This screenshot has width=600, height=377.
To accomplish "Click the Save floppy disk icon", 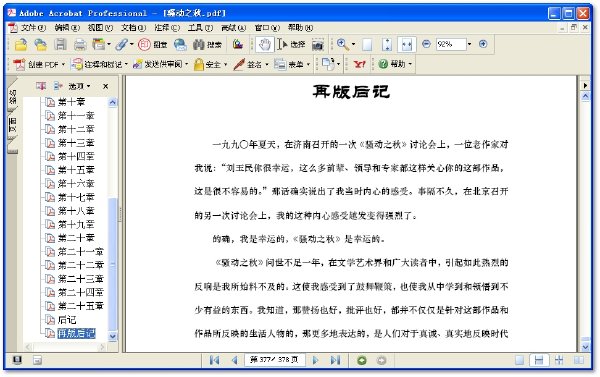I will point(60,44).
